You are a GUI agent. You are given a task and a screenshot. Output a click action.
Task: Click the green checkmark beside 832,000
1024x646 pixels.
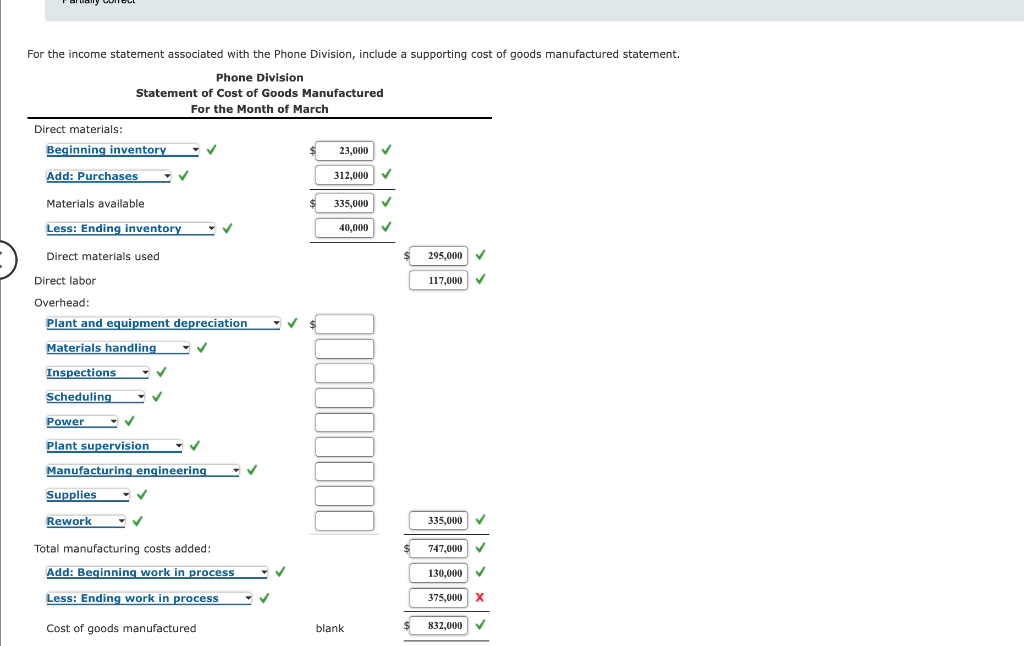point(481,624)
